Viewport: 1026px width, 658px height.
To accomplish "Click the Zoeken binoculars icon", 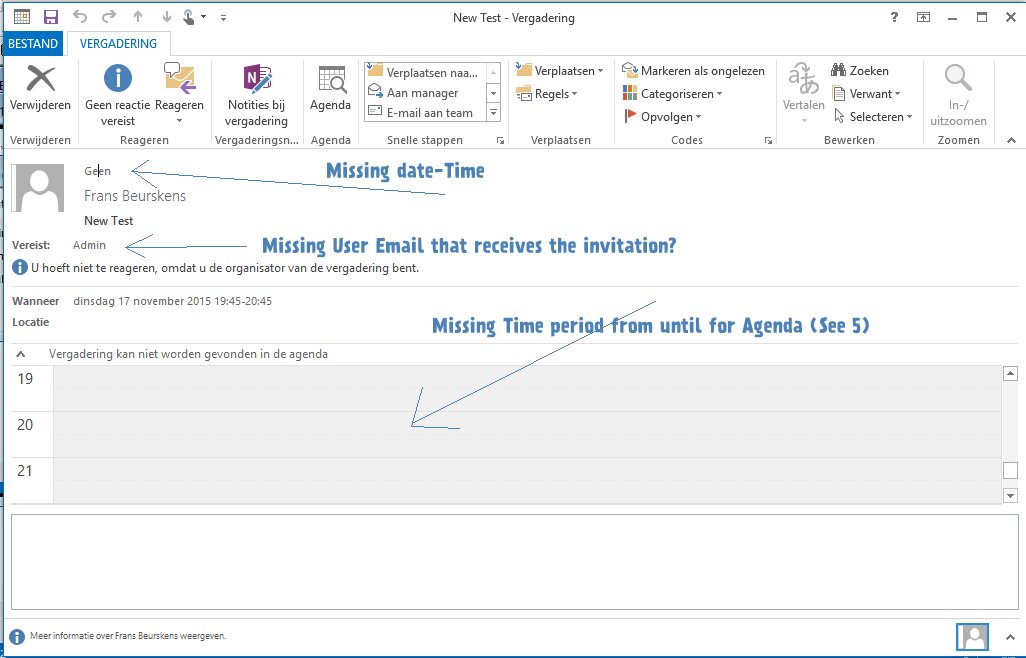I will pos(839,71).
